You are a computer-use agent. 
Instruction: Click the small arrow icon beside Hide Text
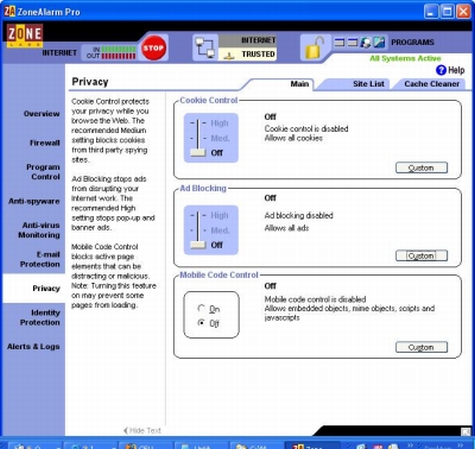tap(125, 431)
